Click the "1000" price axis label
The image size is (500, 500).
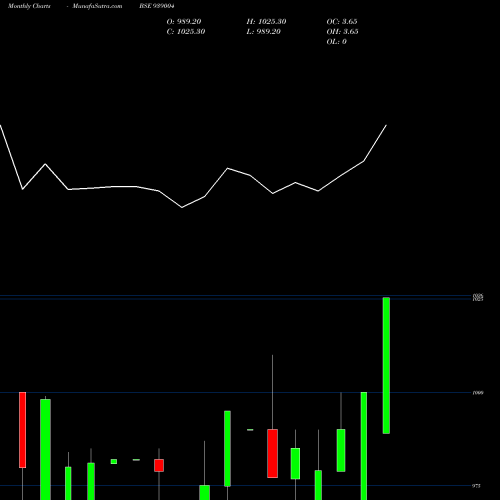[478, 393]
